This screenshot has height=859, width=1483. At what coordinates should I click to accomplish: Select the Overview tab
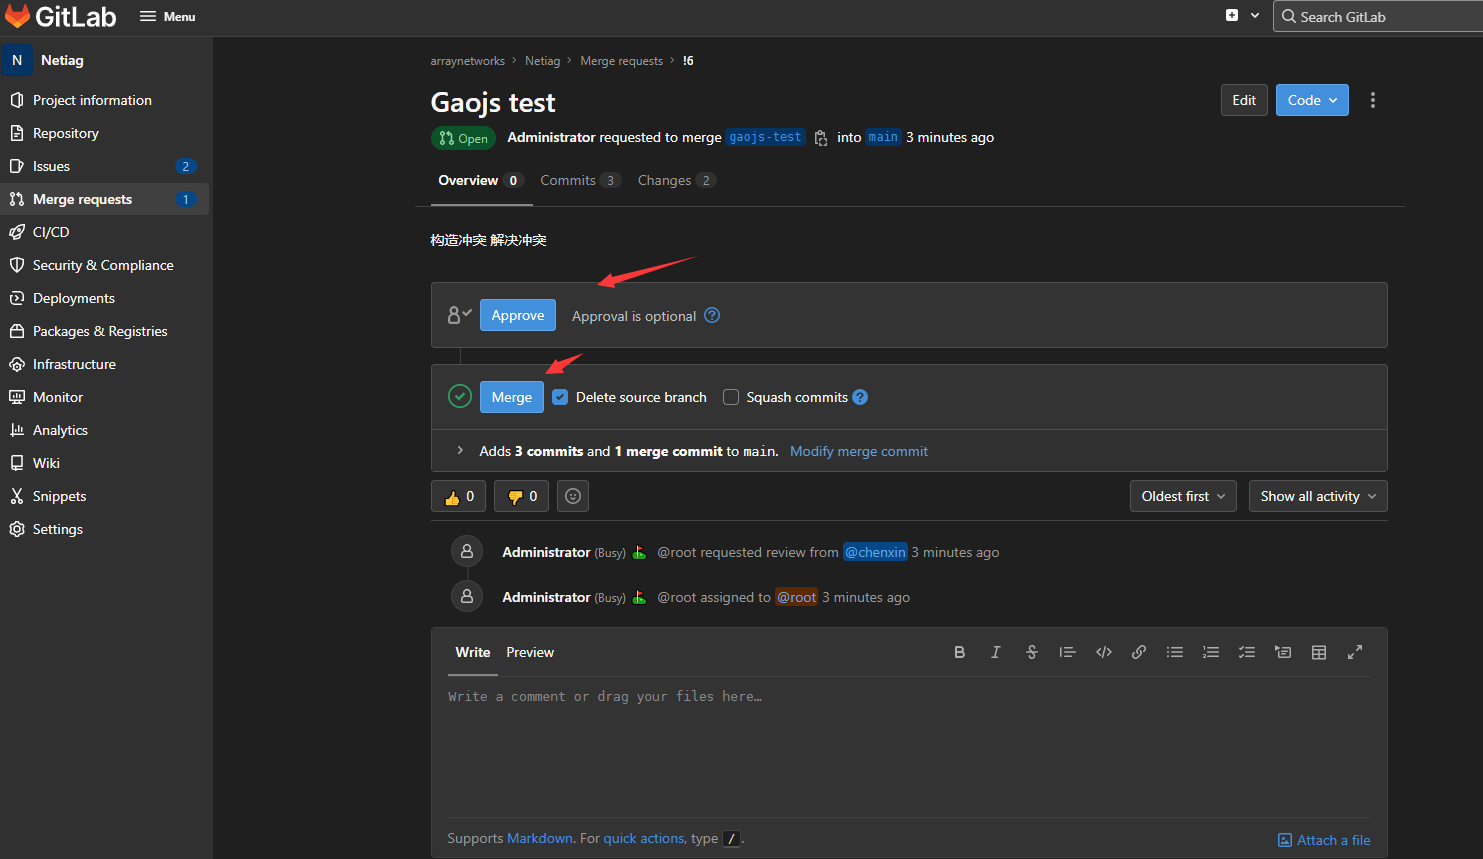pyautogui.click(x=480, y=181)
